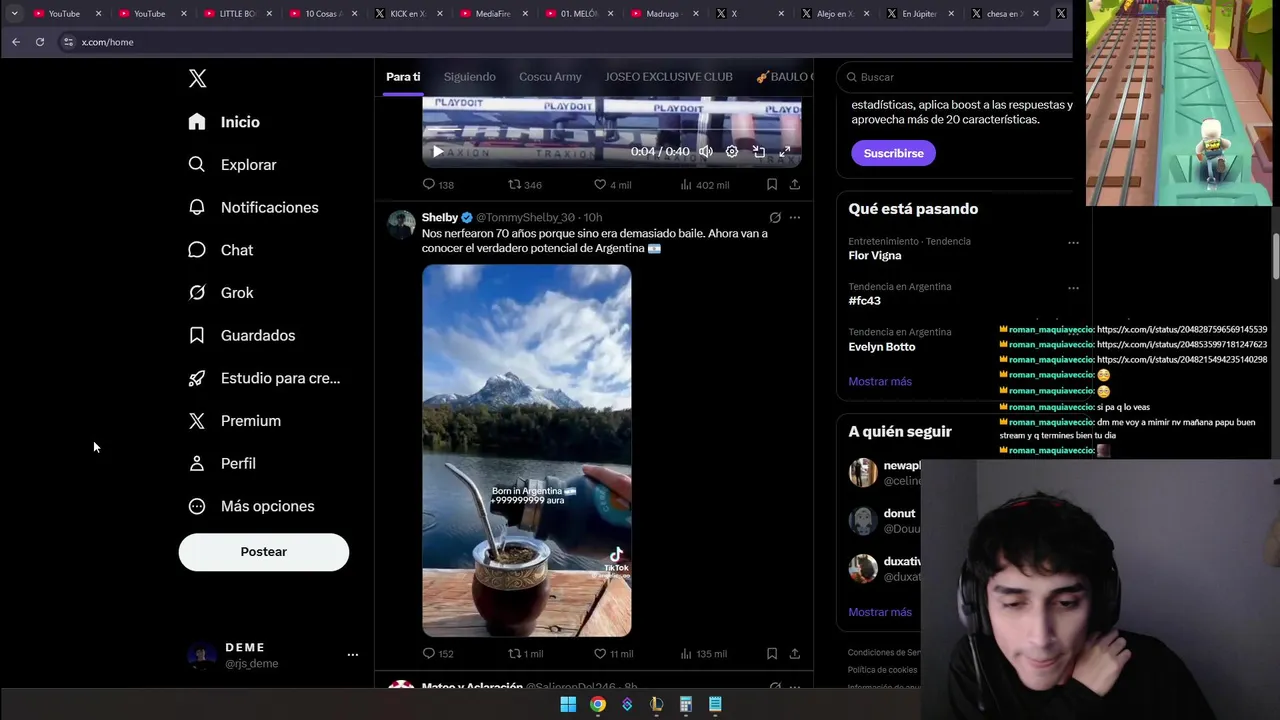Open the calculator icon in the taskbar

coord(686,705)
